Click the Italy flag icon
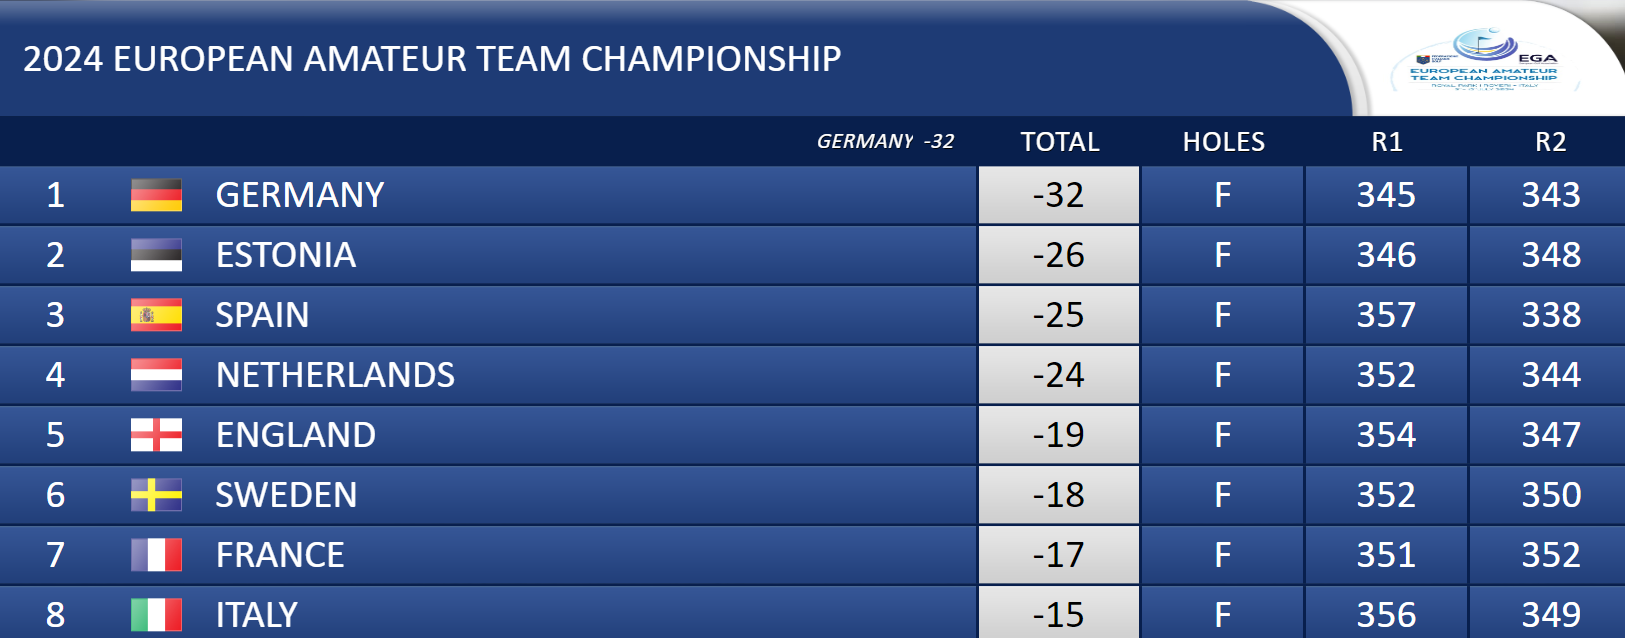The width and height of the screenshot is (1625, 638). click(x=156, y=615)
